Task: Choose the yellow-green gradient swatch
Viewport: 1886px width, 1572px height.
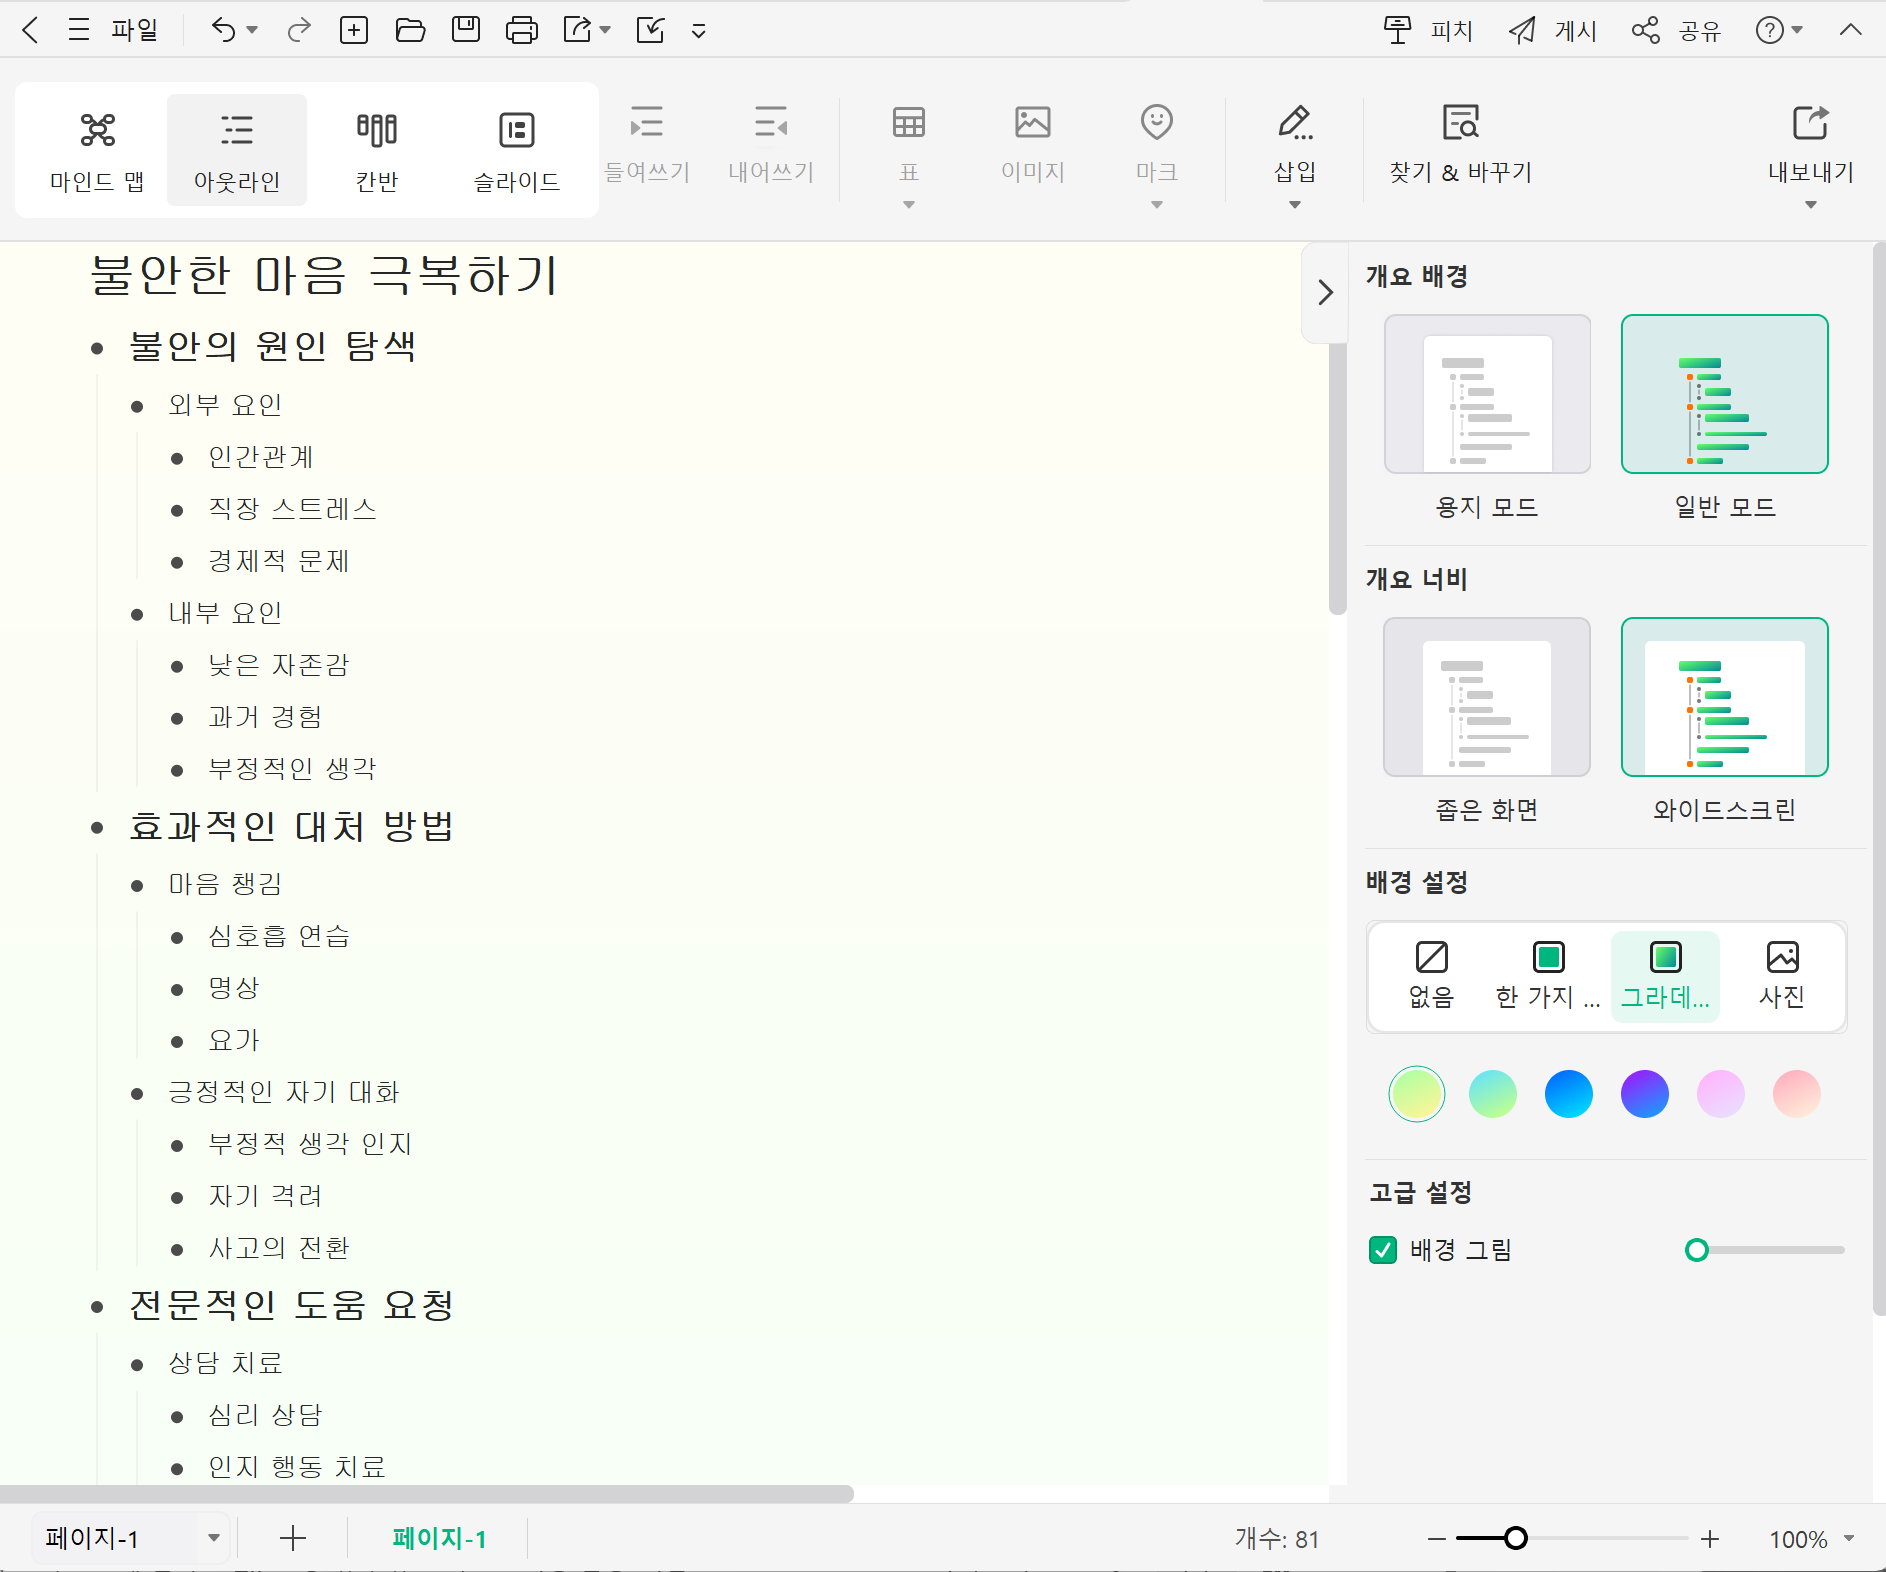Action: 1417,1094
